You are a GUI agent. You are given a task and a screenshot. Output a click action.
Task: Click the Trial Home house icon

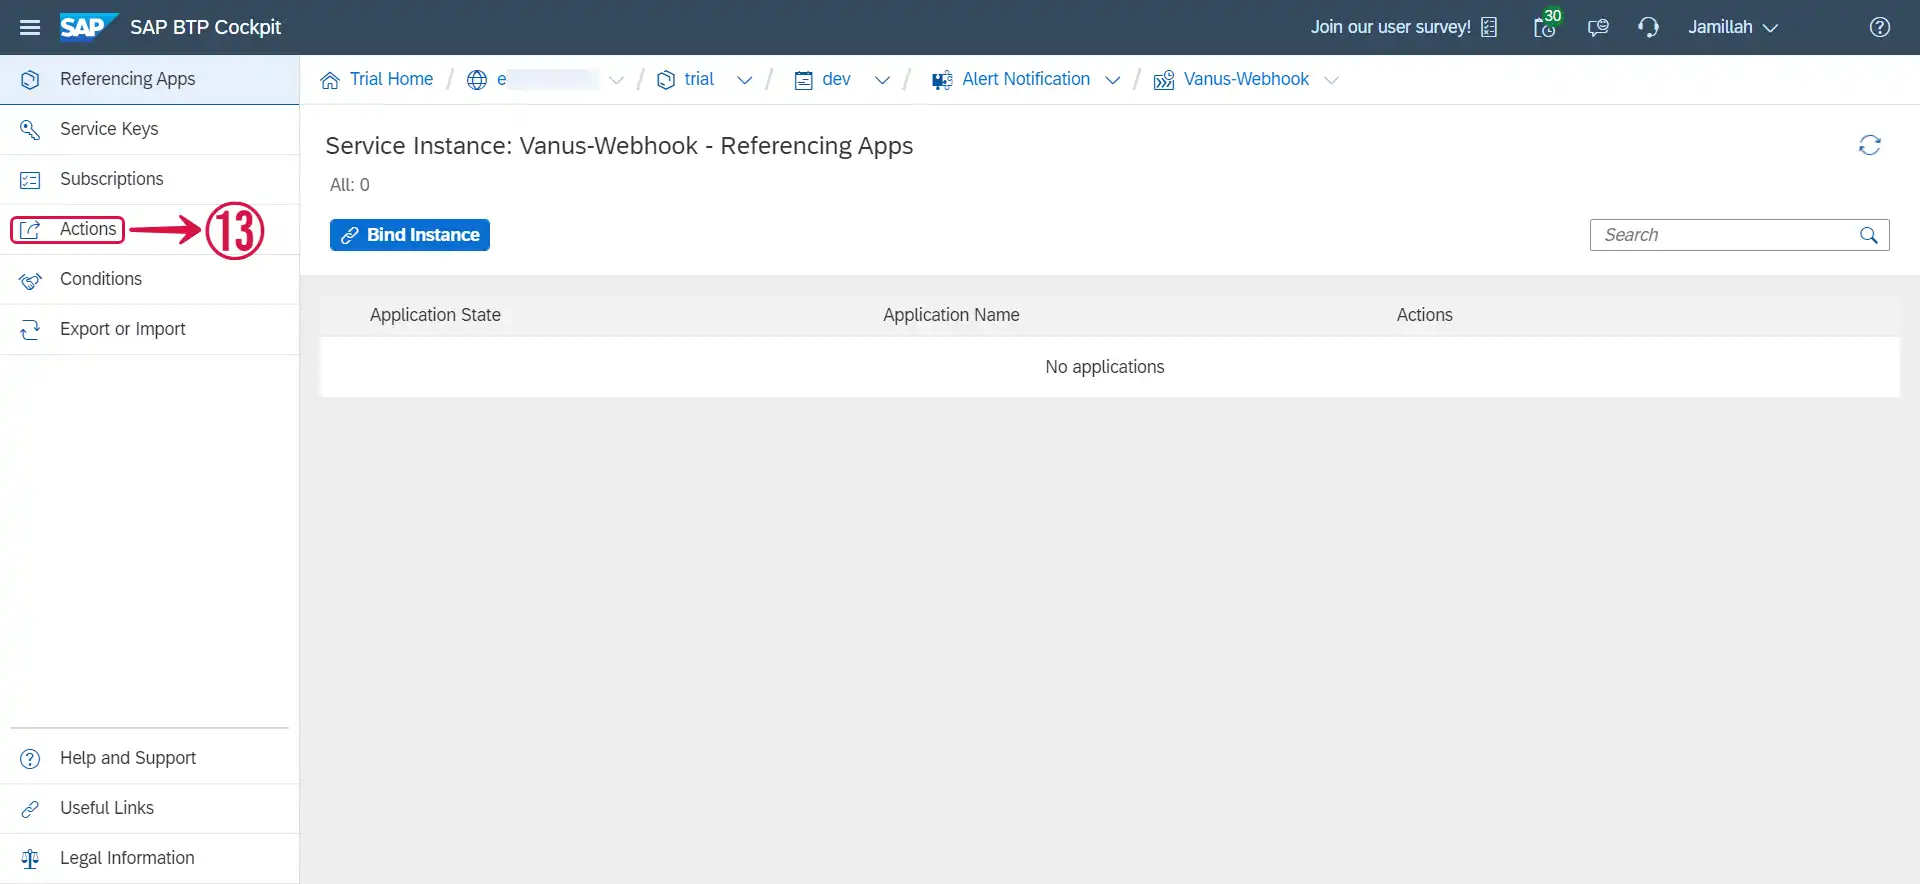[x=330, y=80]
